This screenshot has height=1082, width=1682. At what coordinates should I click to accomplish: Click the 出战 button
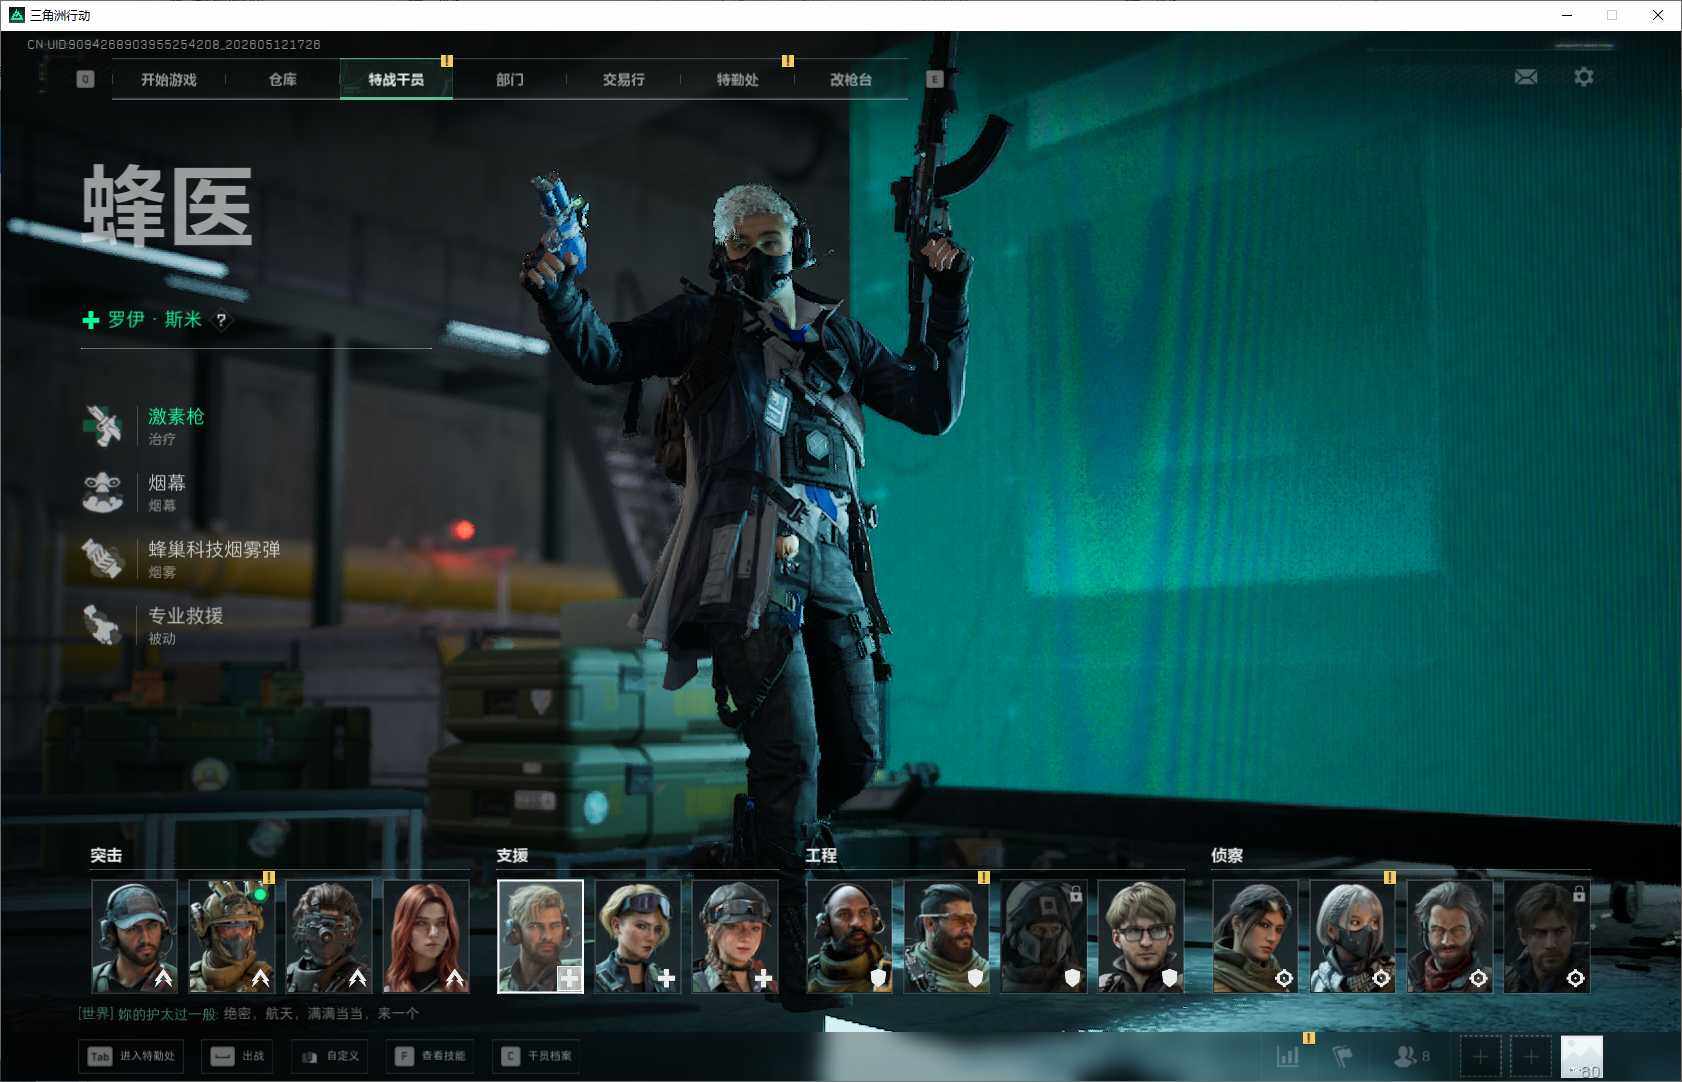tap(239, 1056)
